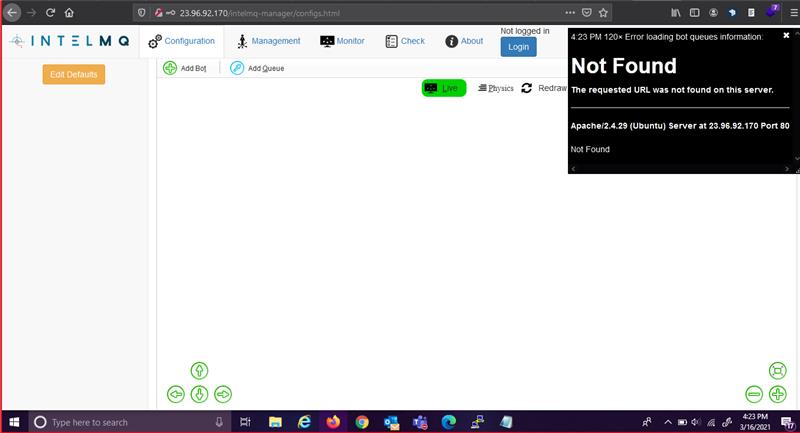Screen dimensions: 800x433
Task: Go to the Monitor tab
Action: click(343, 41)
